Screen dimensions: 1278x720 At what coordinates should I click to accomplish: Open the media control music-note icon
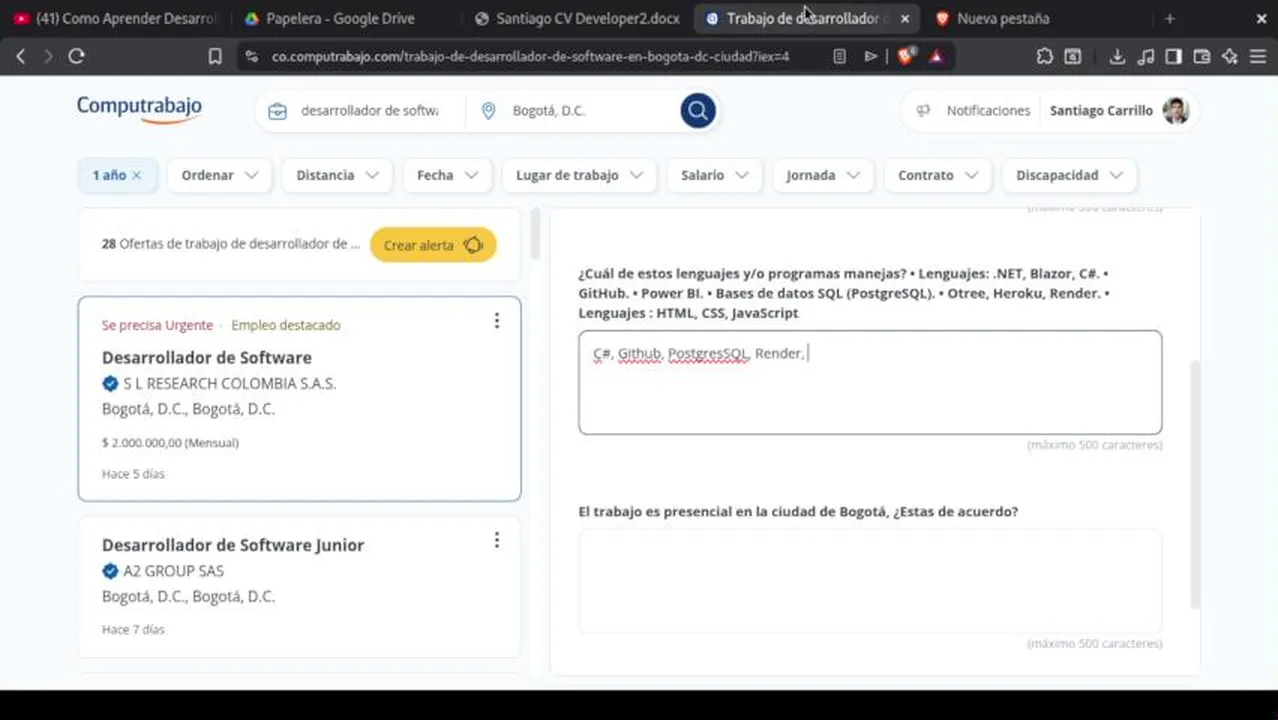pos(1146,57)
